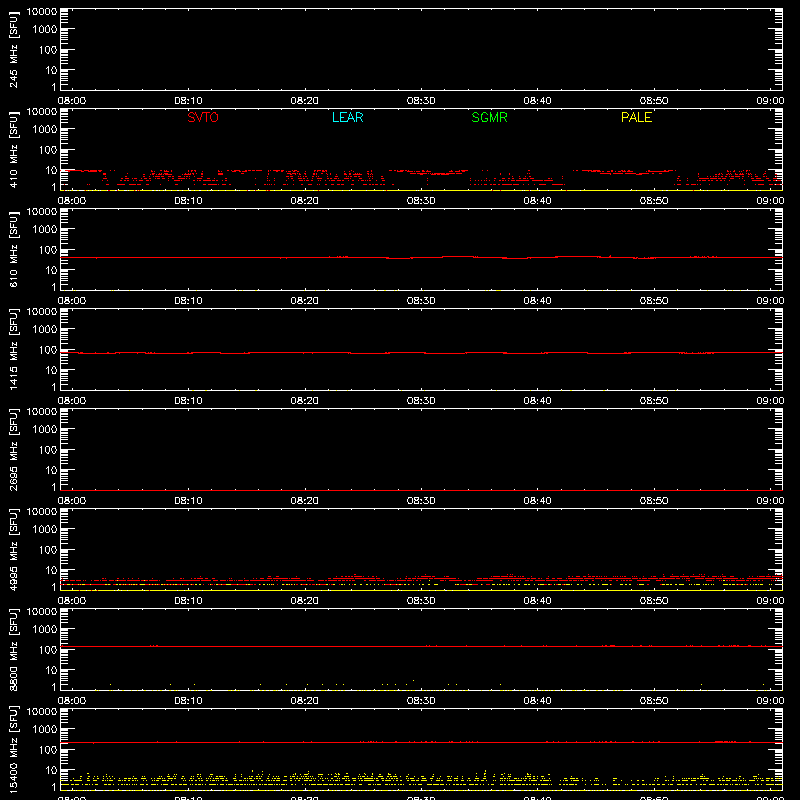Image resolution: width=800 pixels, height=800 pixels.
Task: Click the yellow PALE legend label
Action: (x=636, y=117)
